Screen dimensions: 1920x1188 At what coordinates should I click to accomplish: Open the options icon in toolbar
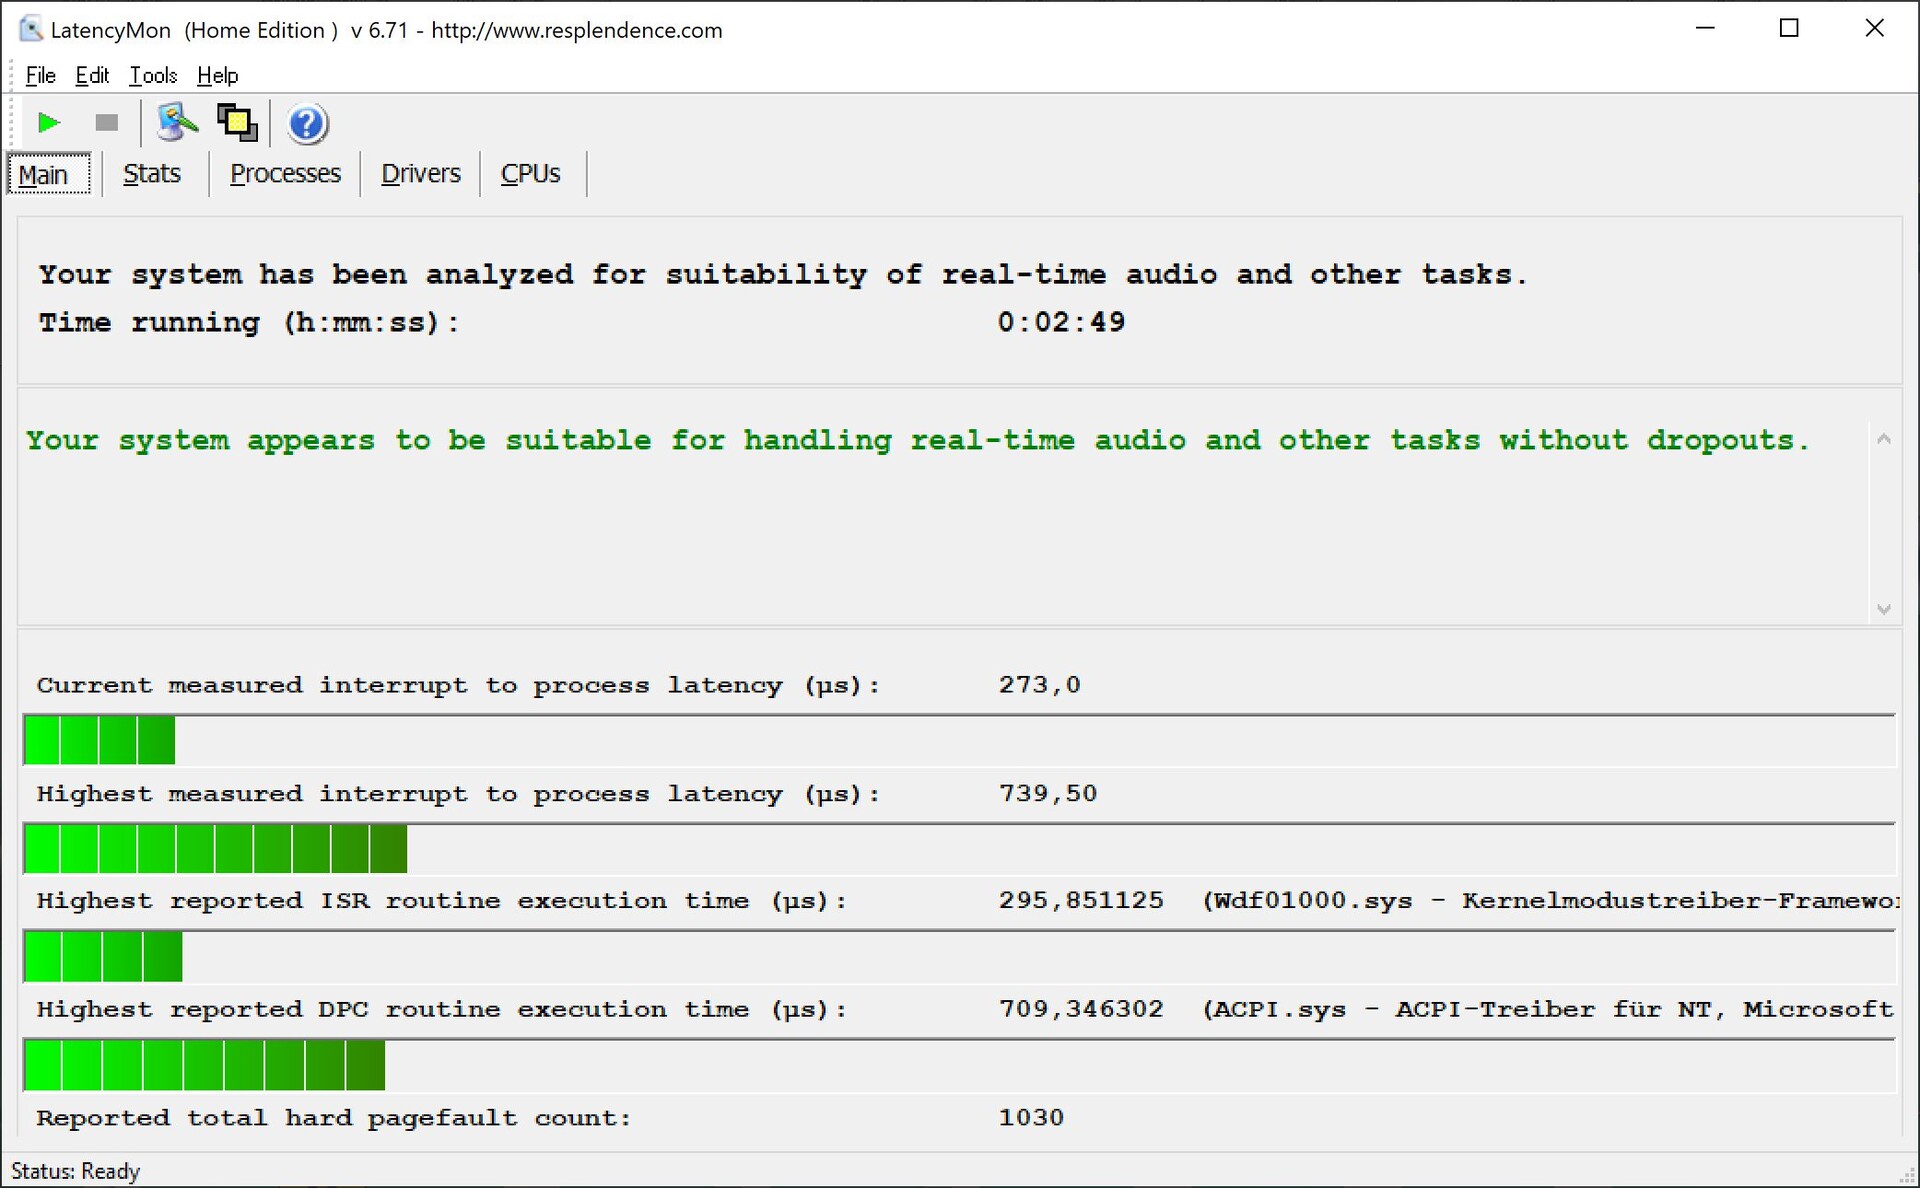pos(177,123)
